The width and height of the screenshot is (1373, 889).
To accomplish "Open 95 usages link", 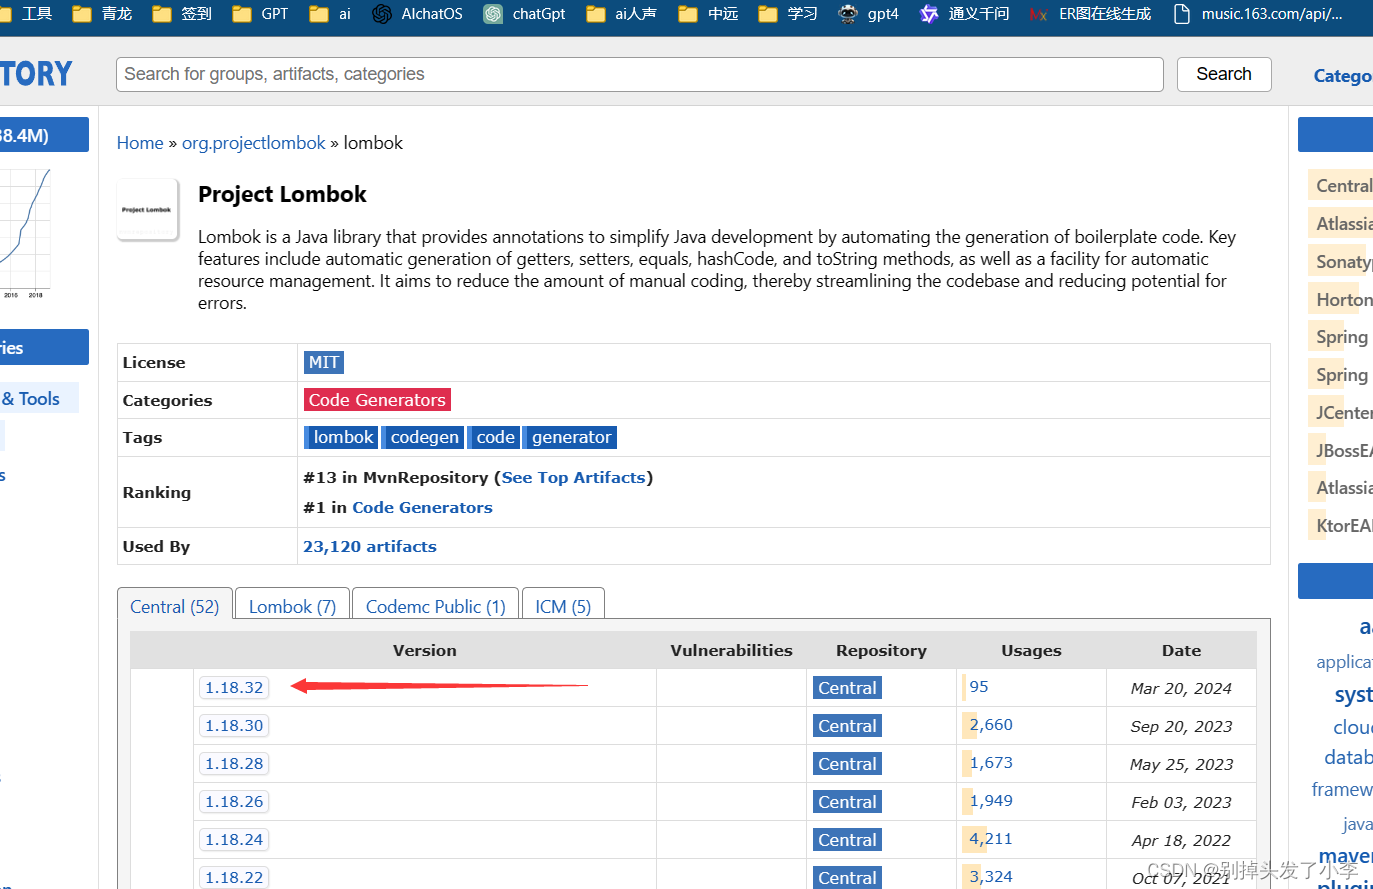I will click(979, 687).
